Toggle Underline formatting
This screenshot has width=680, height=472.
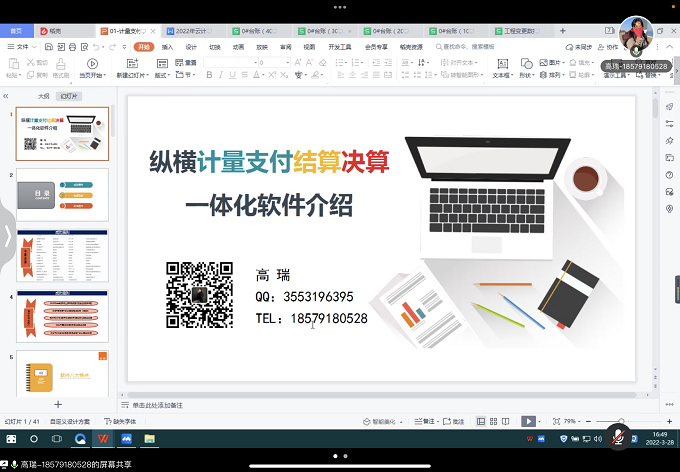click(232, 75)
